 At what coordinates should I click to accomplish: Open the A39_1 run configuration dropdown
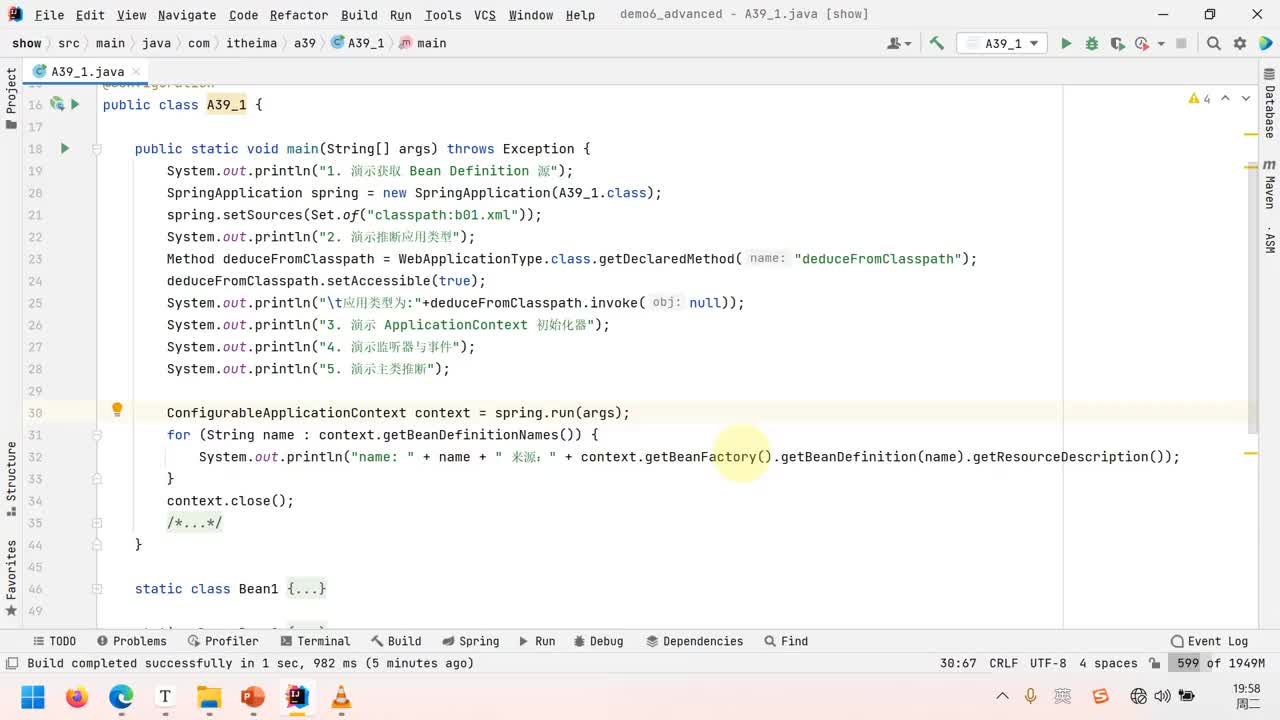pyautogui.click(x=1002, y=43)
